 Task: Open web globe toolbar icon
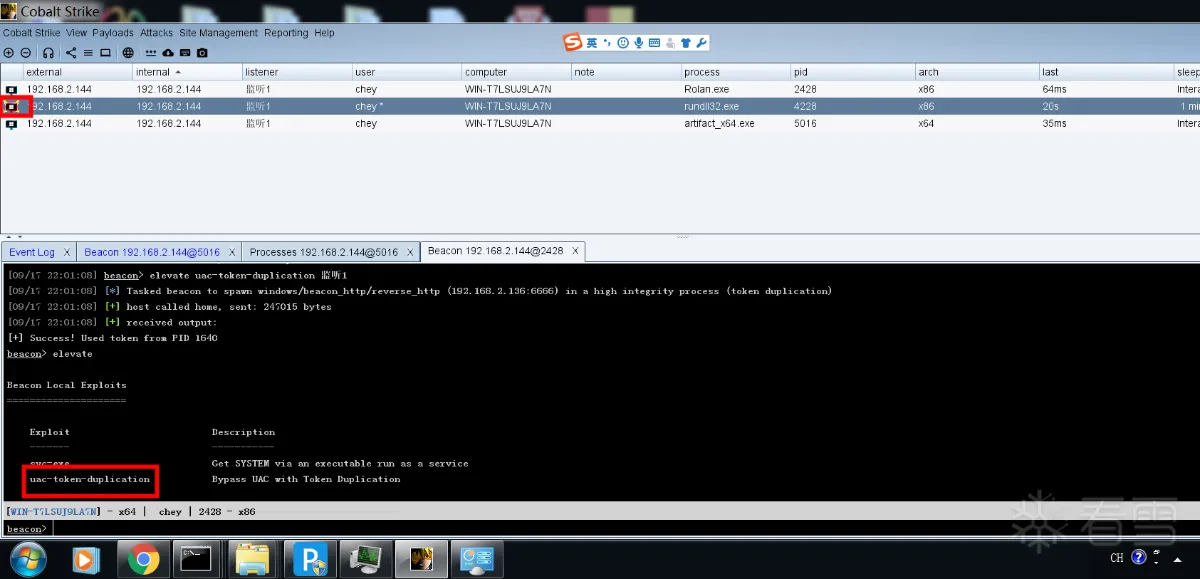click(128, 53)
